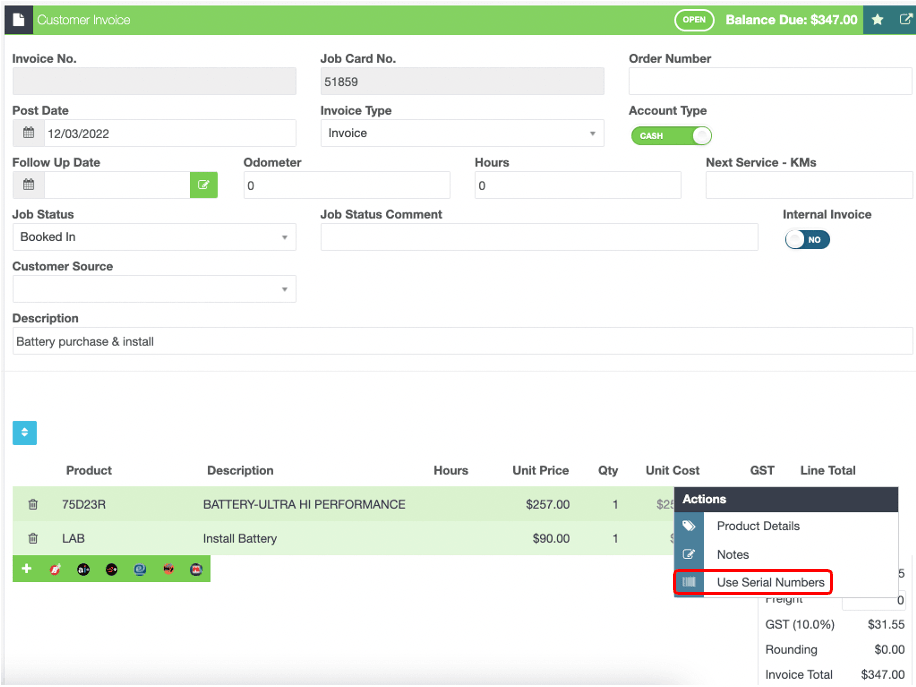The height and width of the screenshot is (687, 916).
Task: Click into the Invoice No. field
Action: coord(154,81)
